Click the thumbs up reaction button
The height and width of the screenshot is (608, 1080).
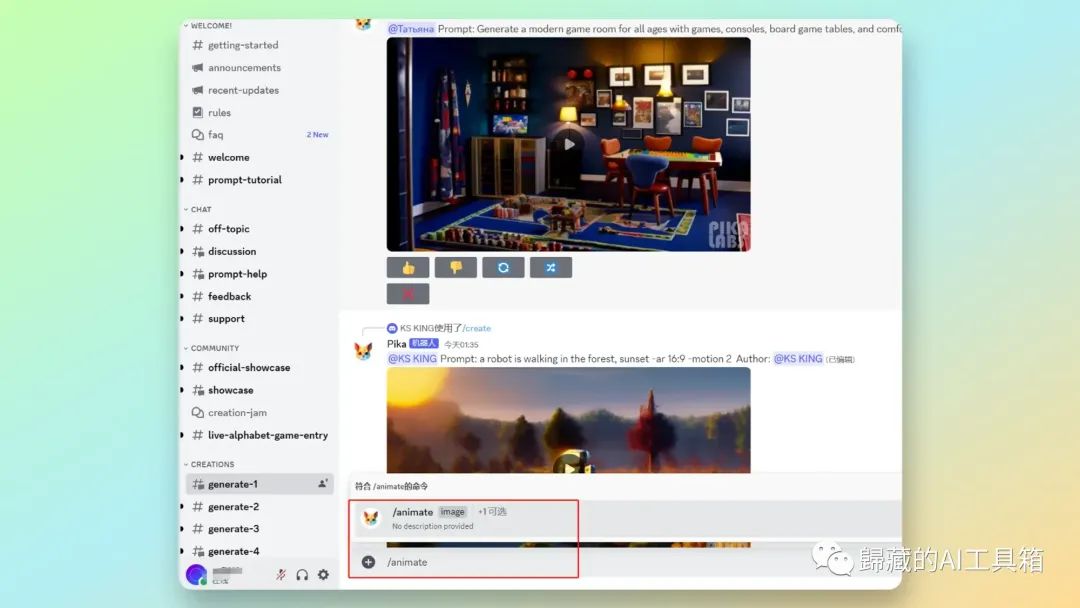pyautogui.click(x=408, y=268)
